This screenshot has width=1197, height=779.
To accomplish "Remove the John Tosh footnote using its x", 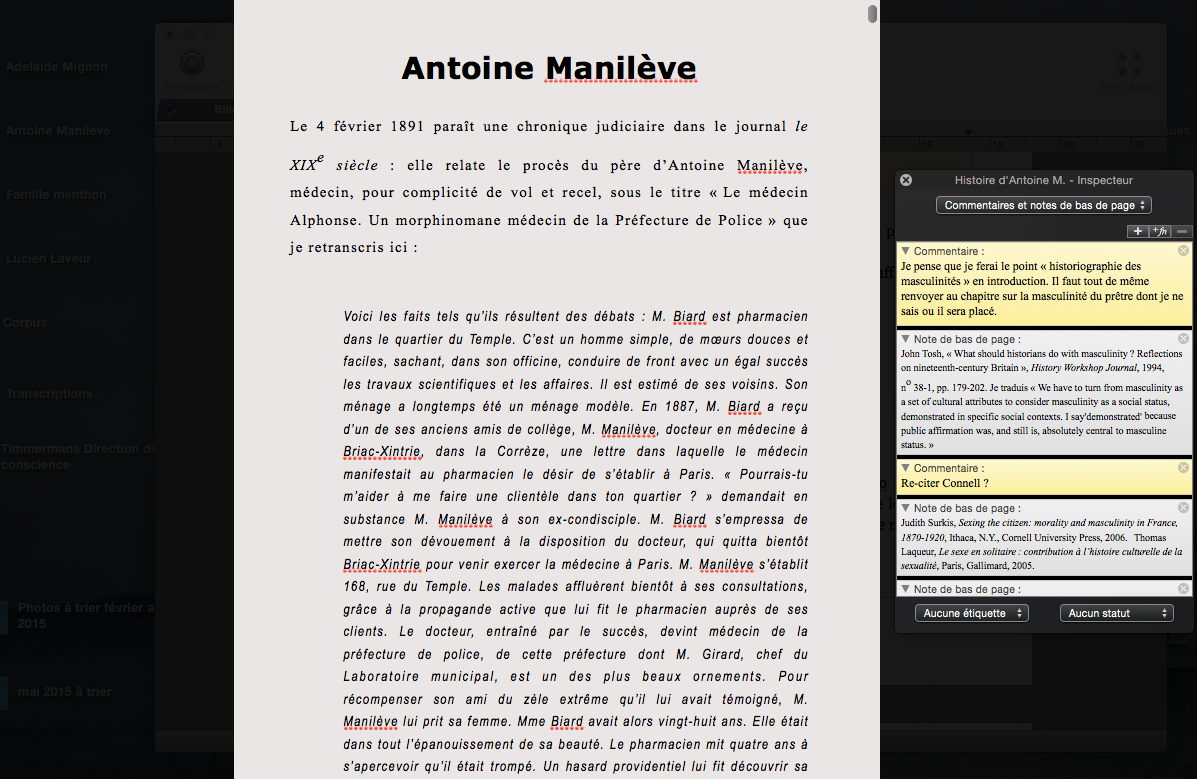I will (1183, 338).
